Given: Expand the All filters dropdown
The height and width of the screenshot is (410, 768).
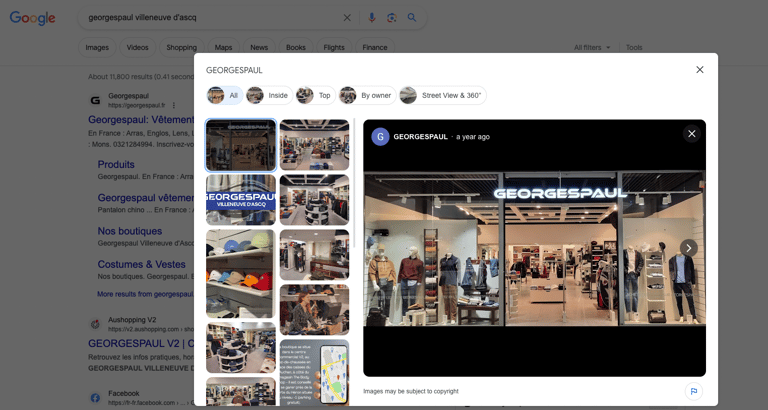Looking at the screenshot, I should [x=592, y=48].
